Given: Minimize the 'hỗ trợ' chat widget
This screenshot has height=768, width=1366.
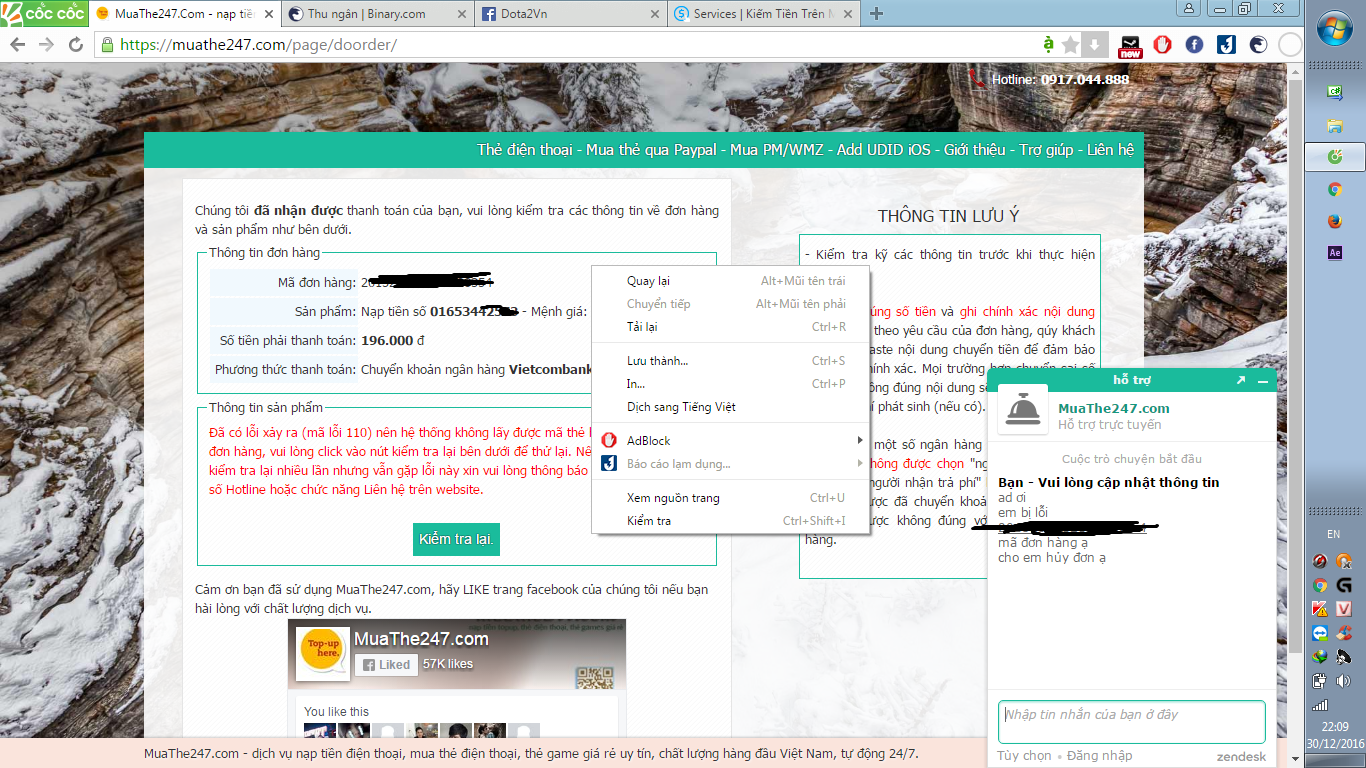Looking at the screenshot, I should click(x=1263, y=381).
